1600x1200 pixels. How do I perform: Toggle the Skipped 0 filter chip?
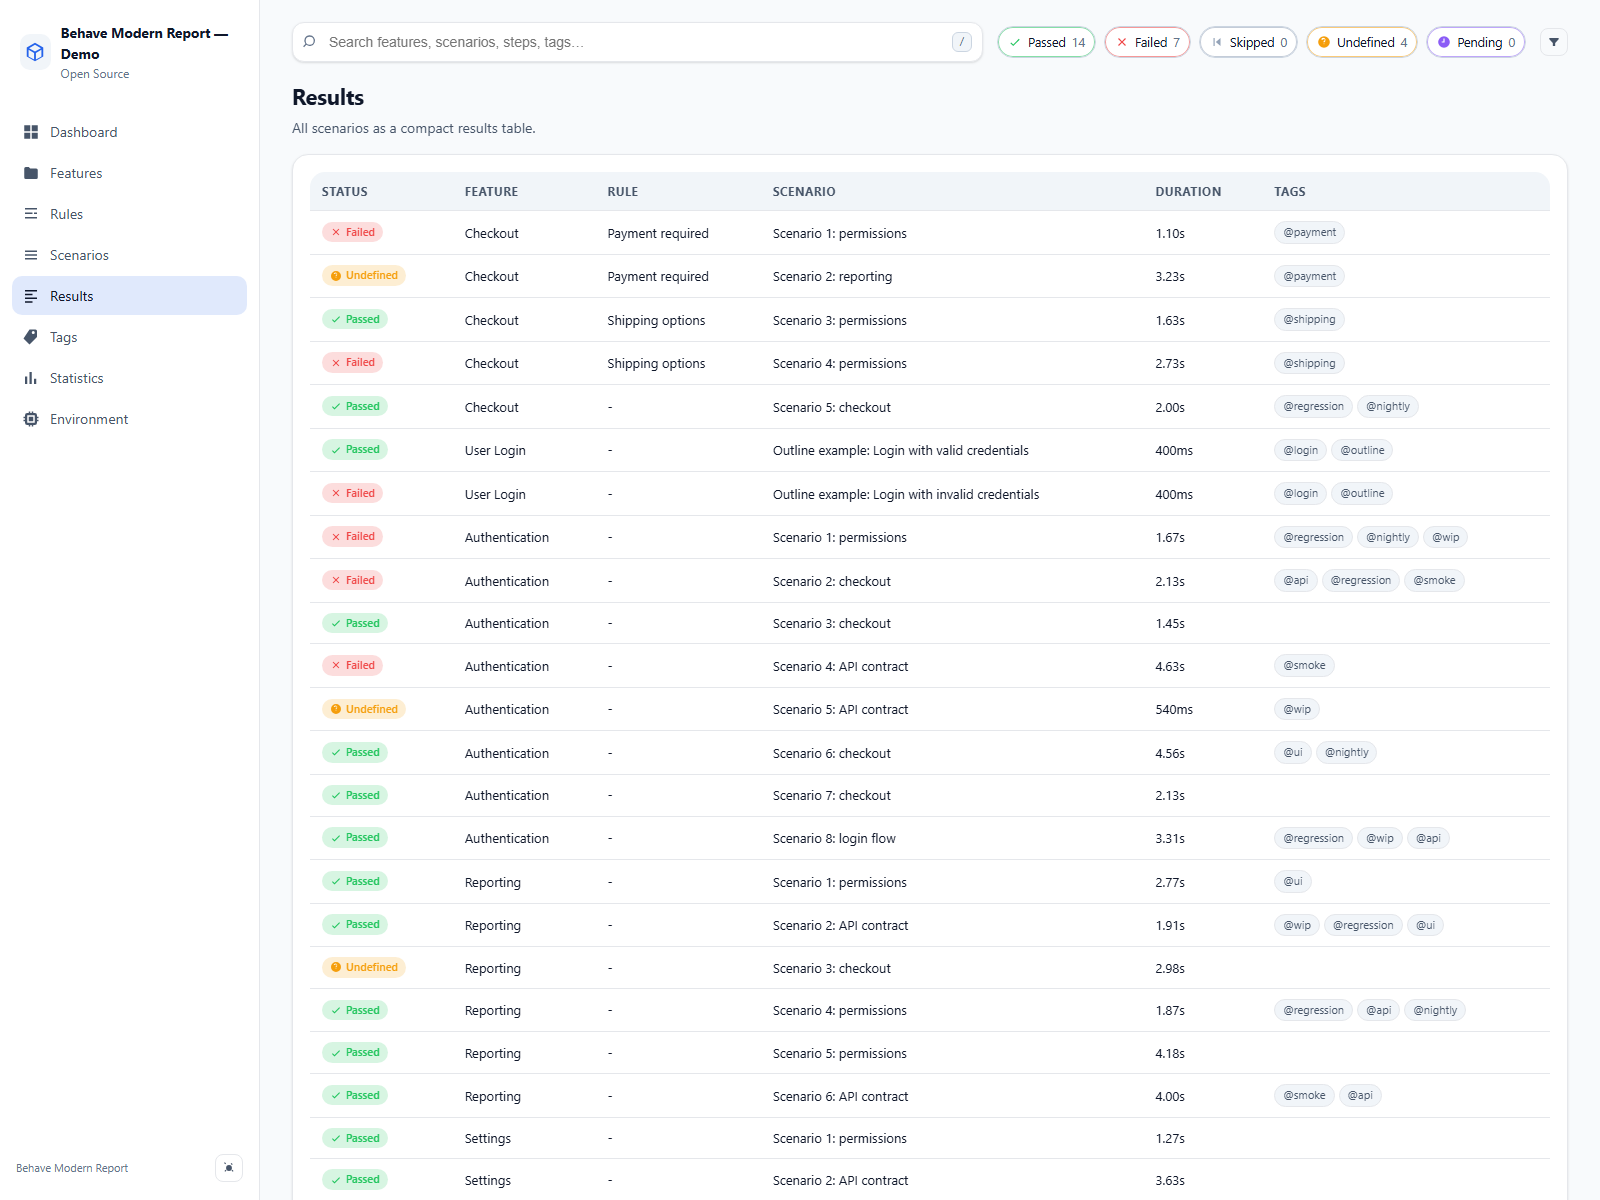pos(1248,42)
